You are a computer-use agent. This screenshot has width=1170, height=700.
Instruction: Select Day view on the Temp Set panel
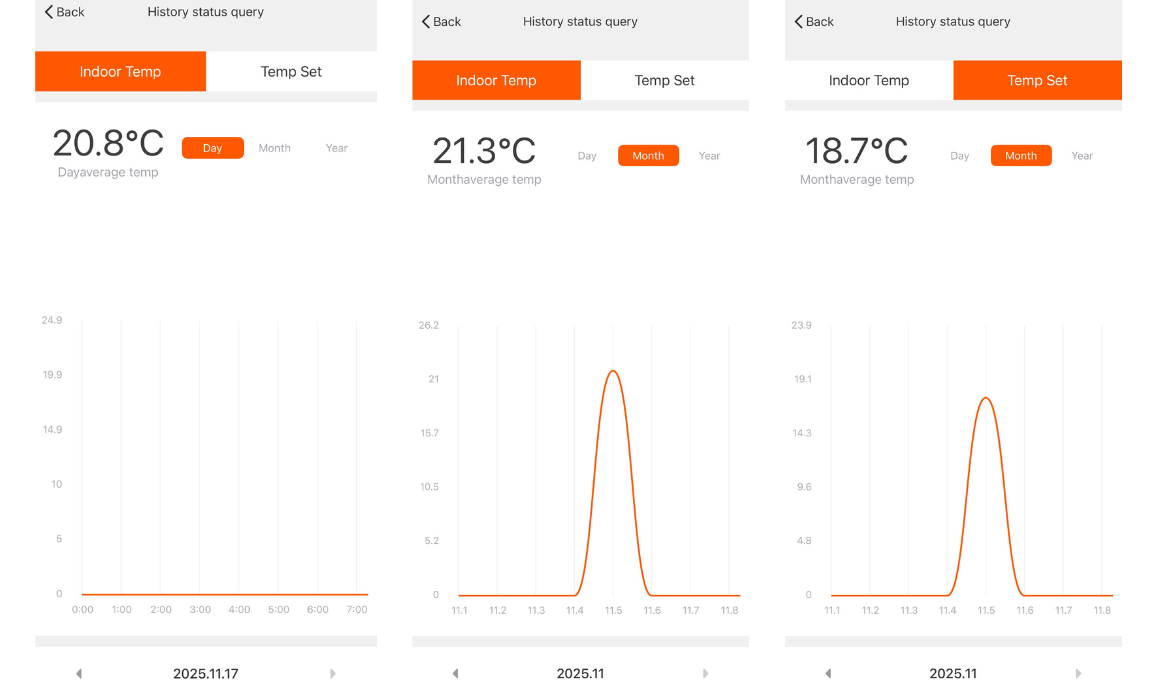960,155
